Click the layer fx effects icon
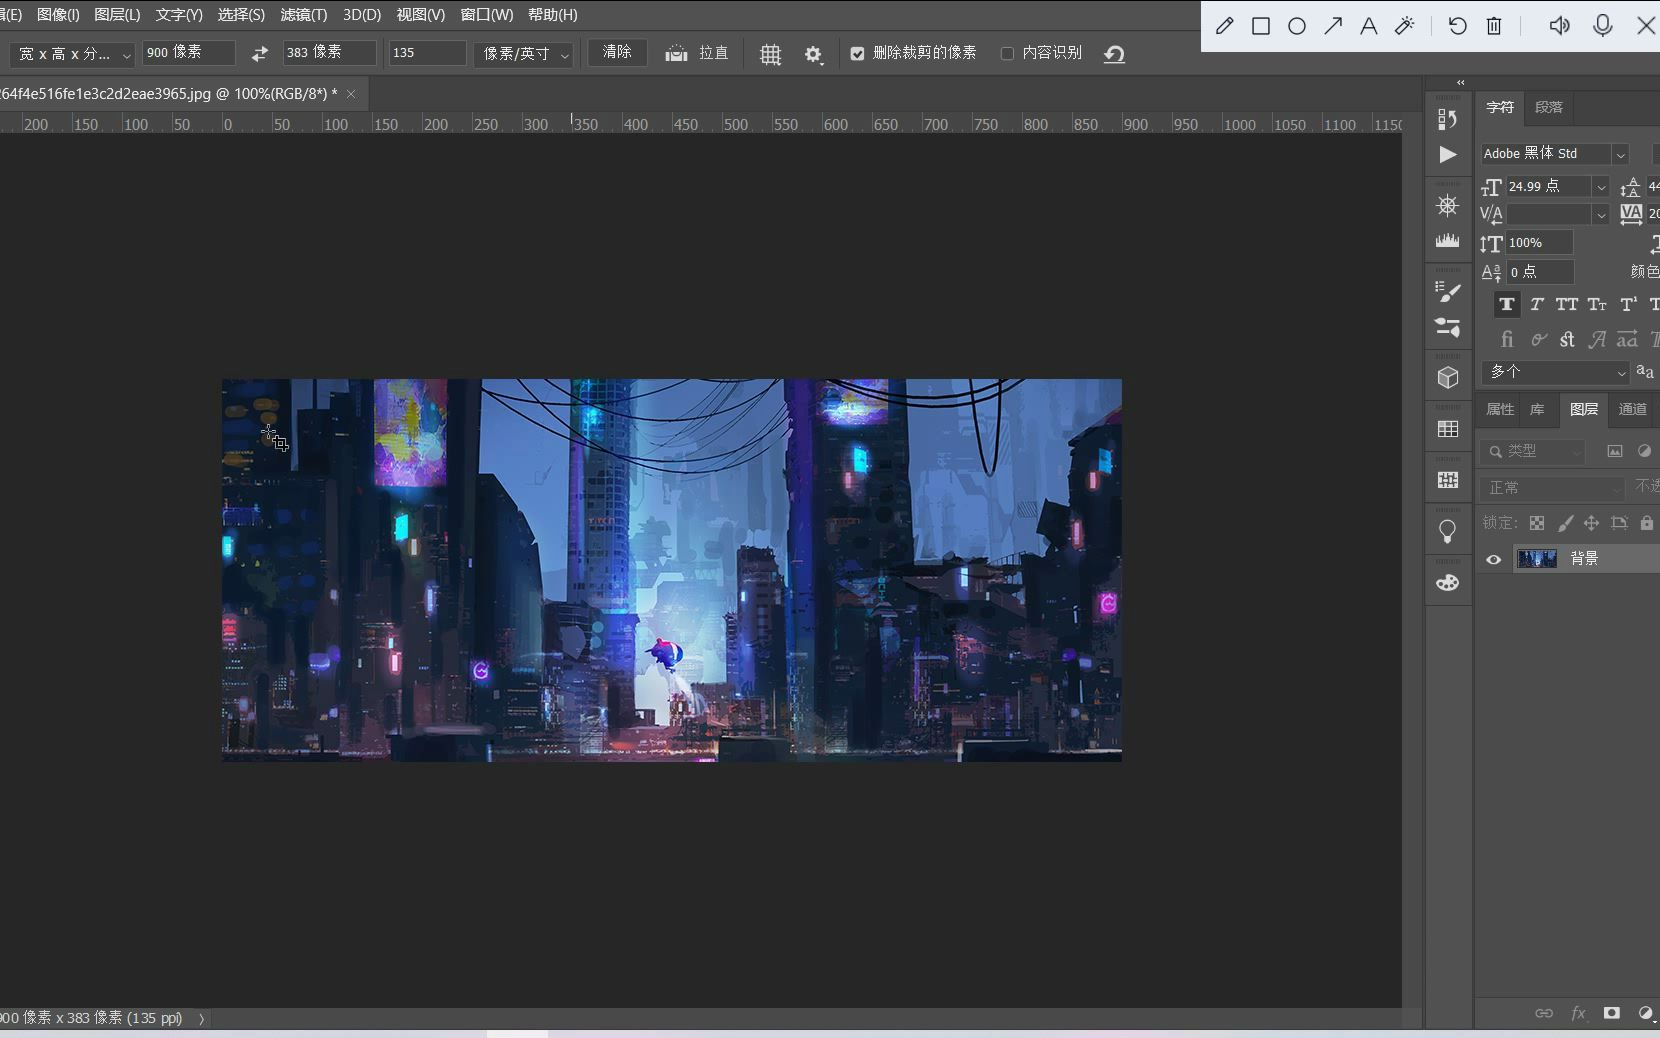The height and width of the screenshot is (1038, 1660). click(1578, 1013)
